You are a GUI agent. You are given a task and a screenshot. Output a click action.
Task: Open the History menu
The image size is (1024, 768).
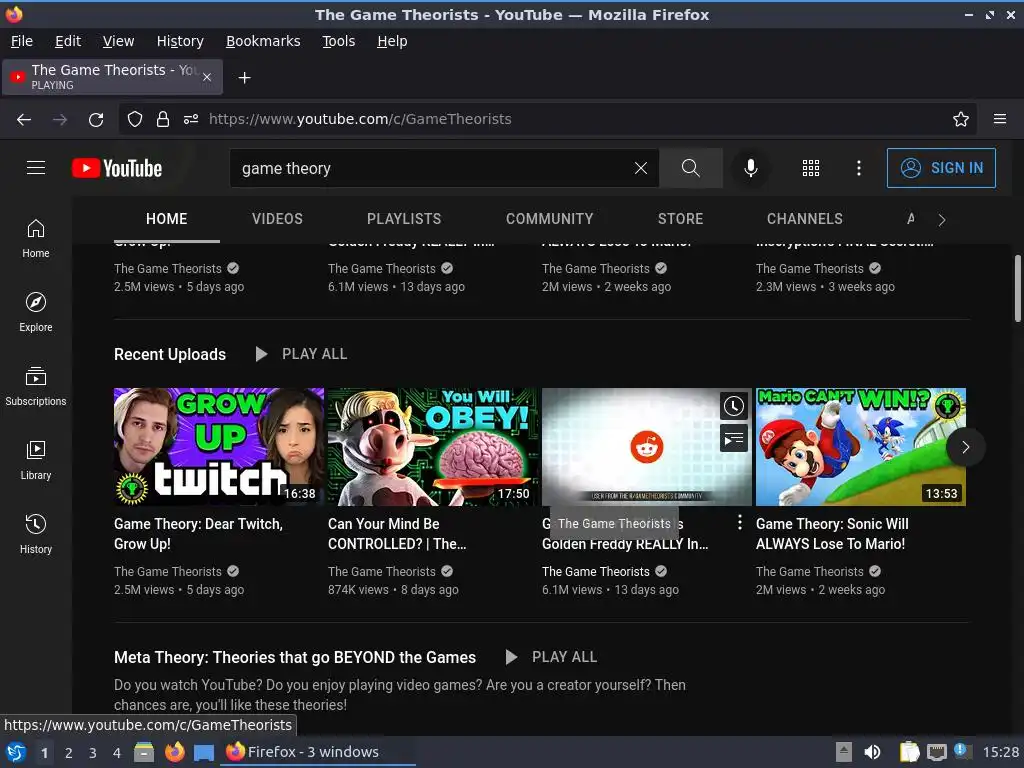tap(180, 41)
